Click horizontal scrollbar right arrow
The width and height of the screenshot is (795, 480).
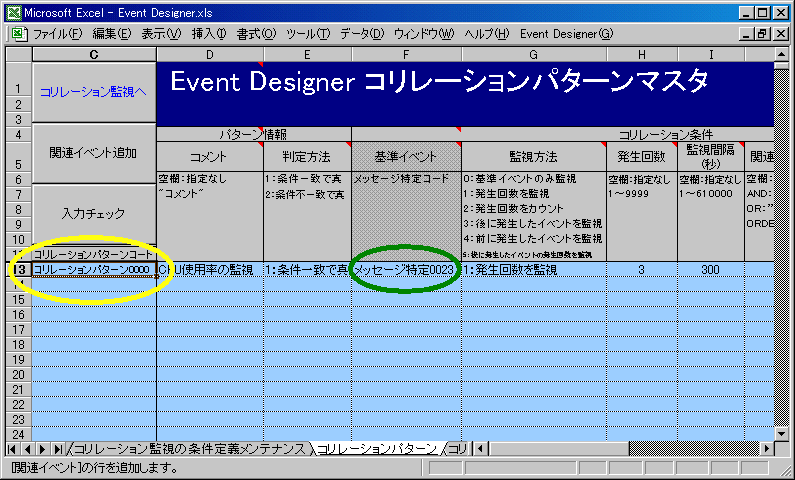[767, 449]
